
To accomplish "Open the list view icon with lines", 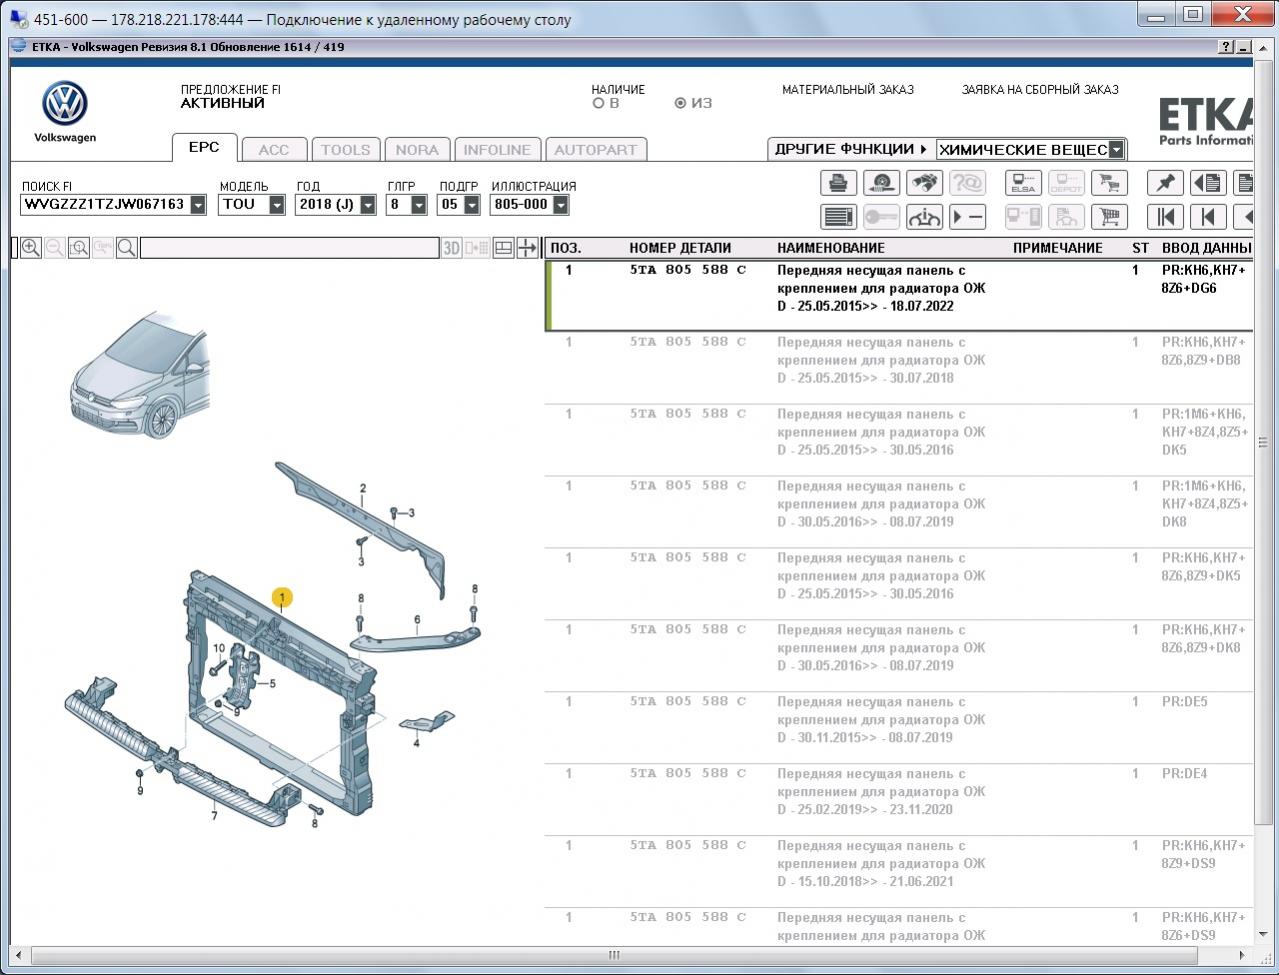I will (839, 217).
